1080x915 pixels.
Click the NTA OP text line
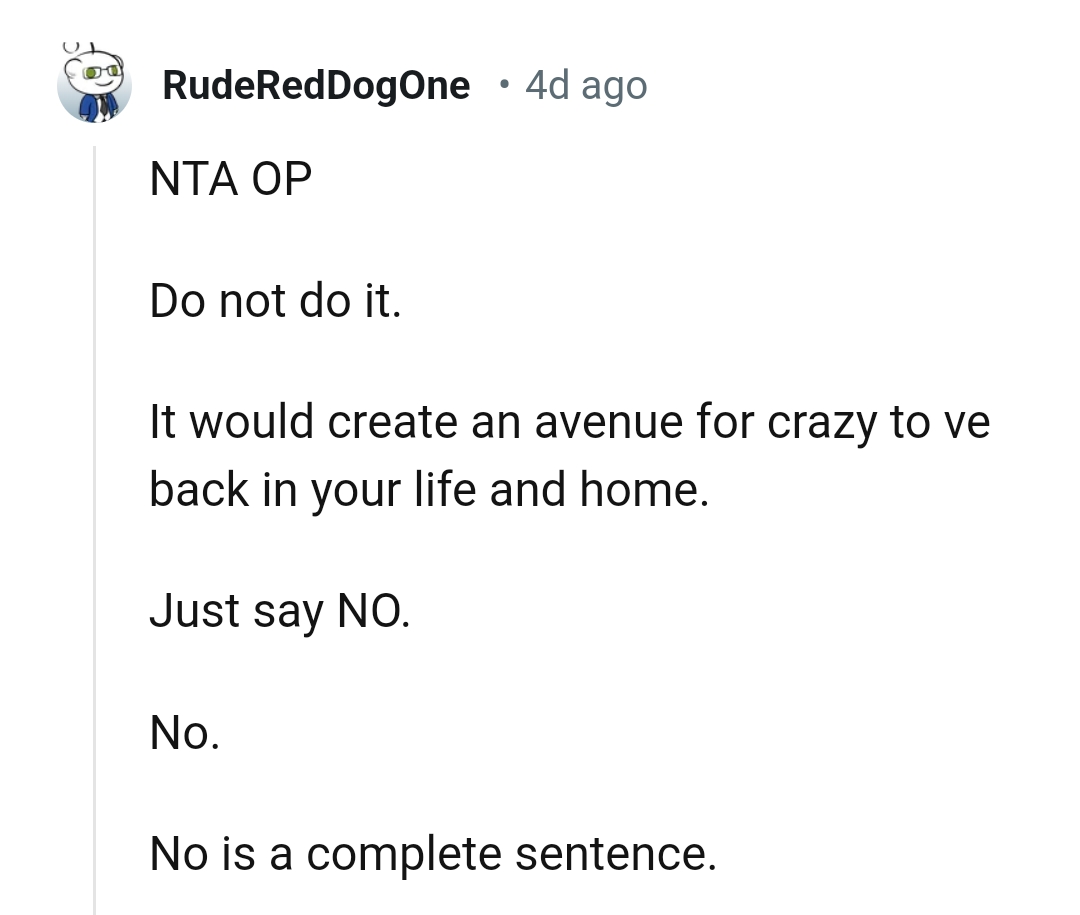(229, 179)
